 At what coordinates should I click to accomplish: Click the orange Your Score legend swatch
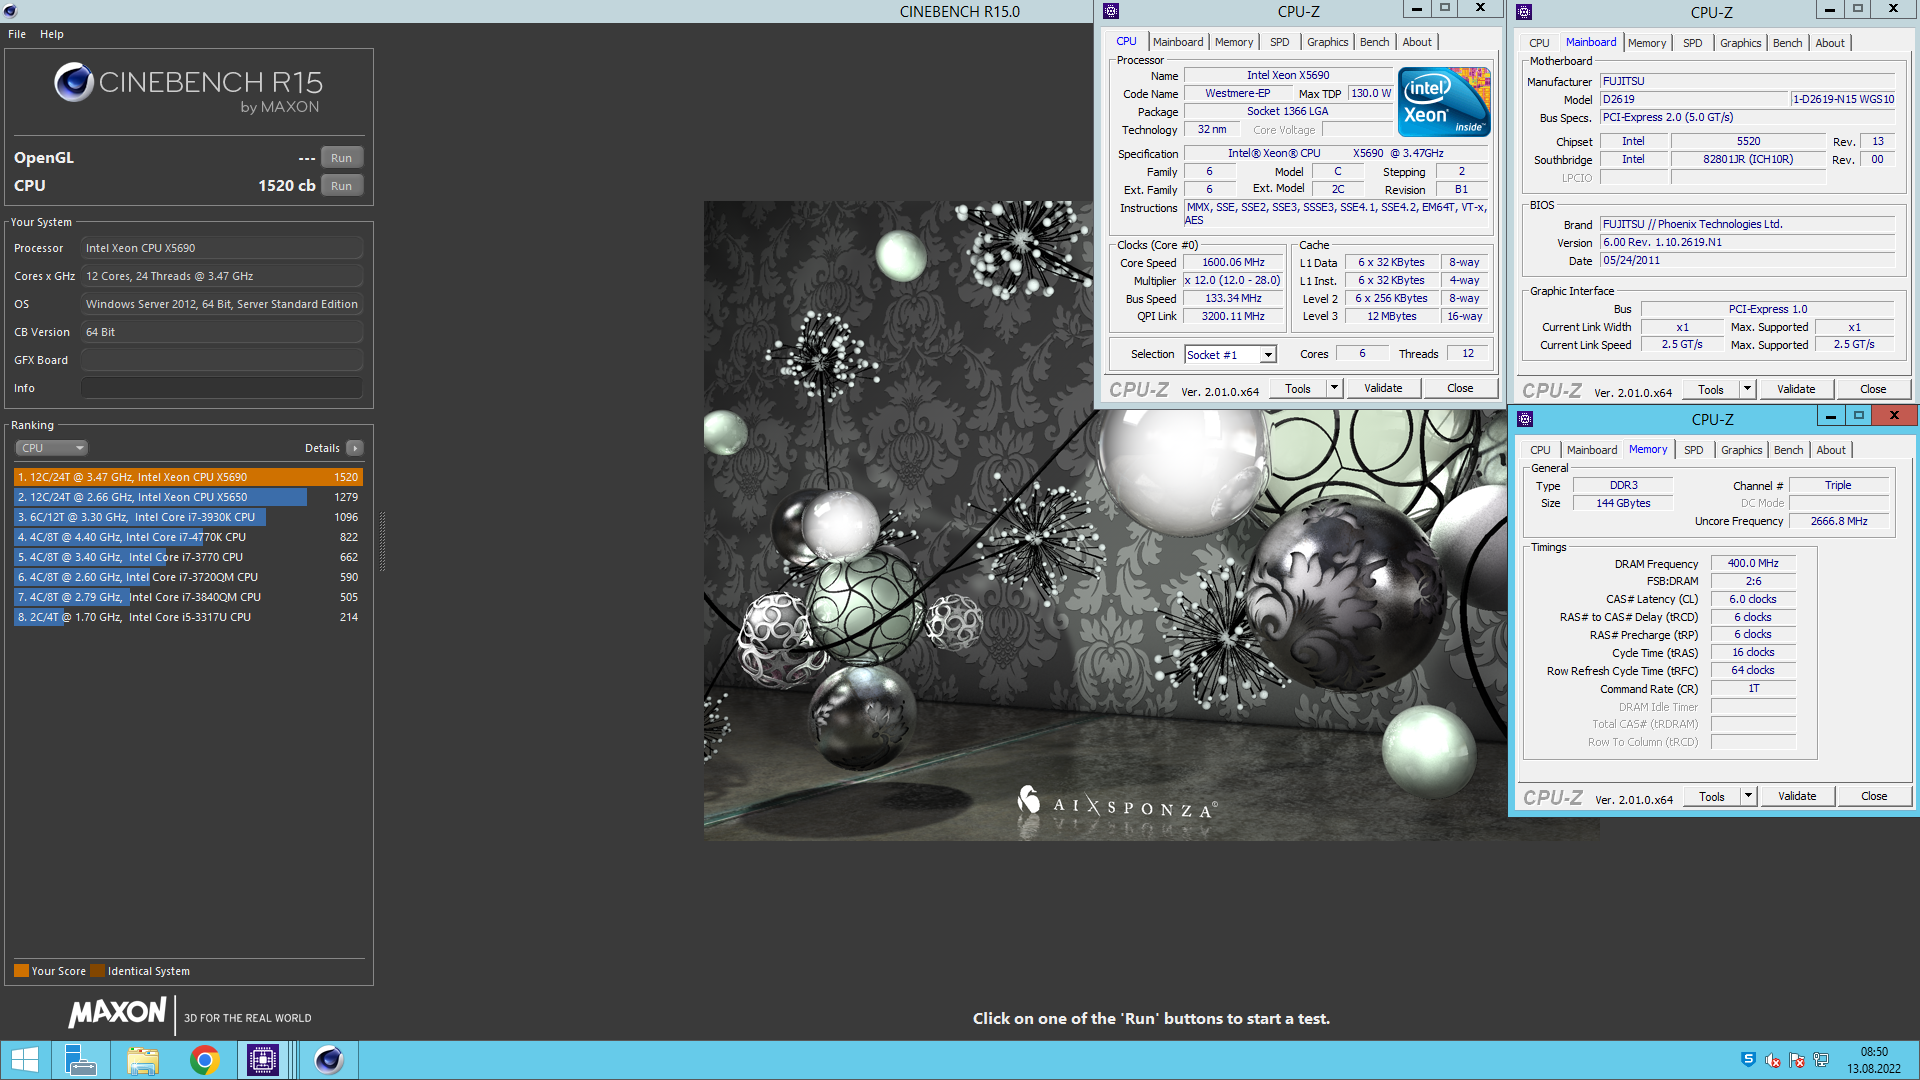pos(21,971)
